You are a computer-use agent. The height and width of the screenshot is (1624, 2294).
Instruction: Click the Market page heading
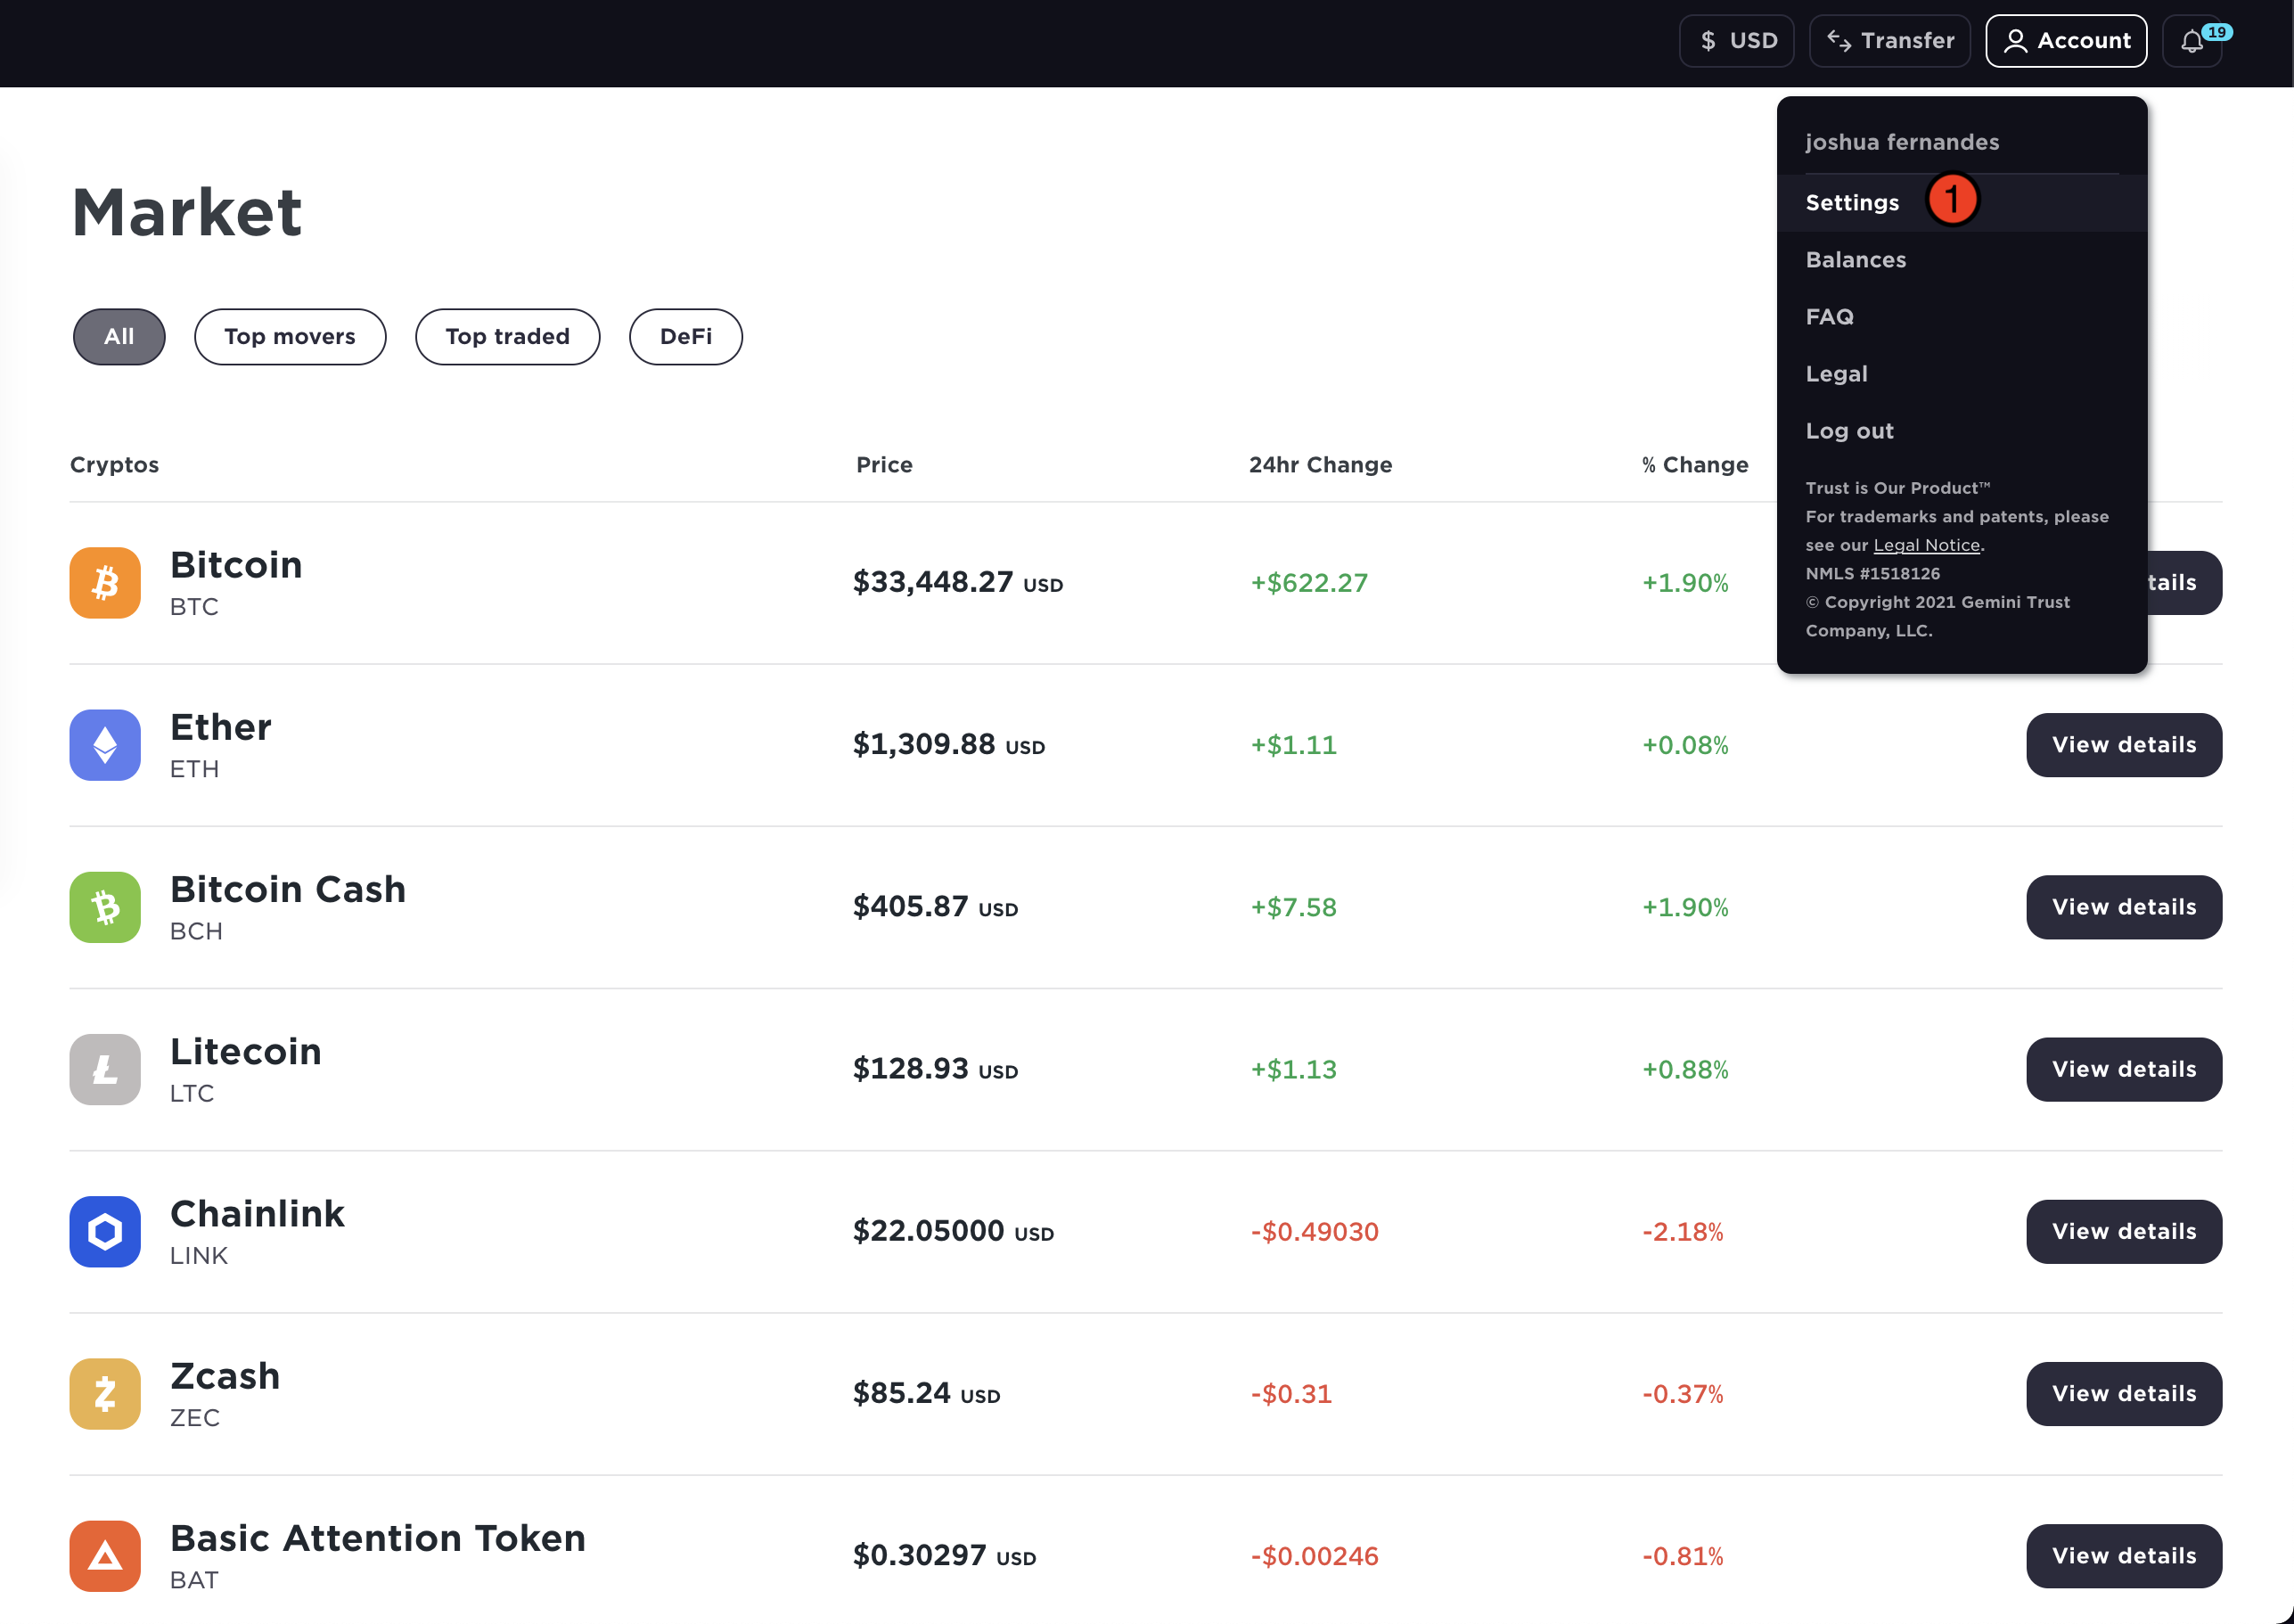point(187,212)
